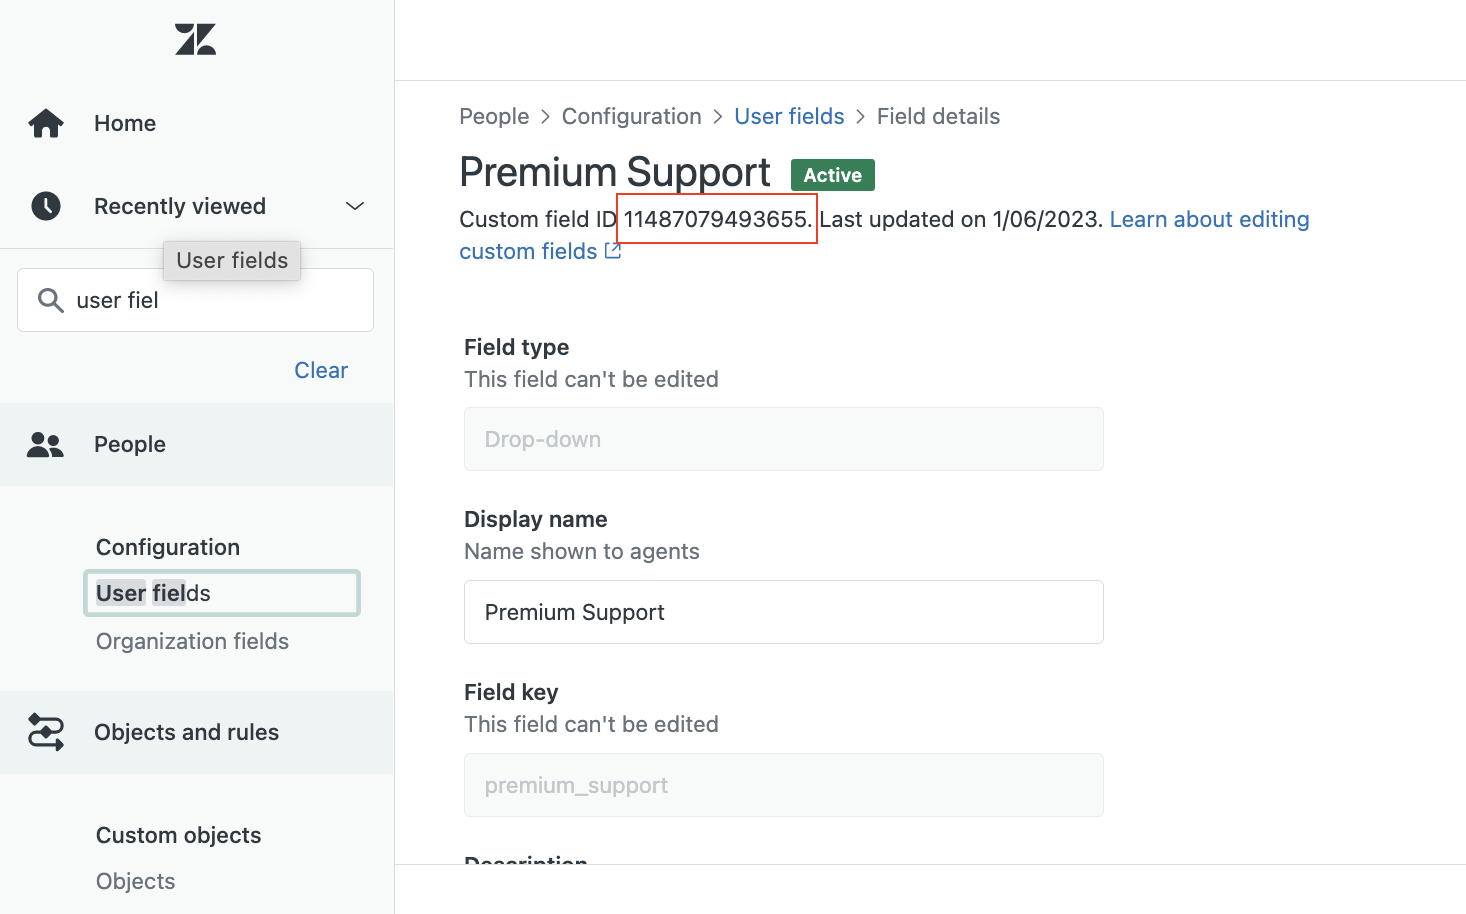1466x914 pixels.
Task: Click the Display name input field
Action: (783, 612)
